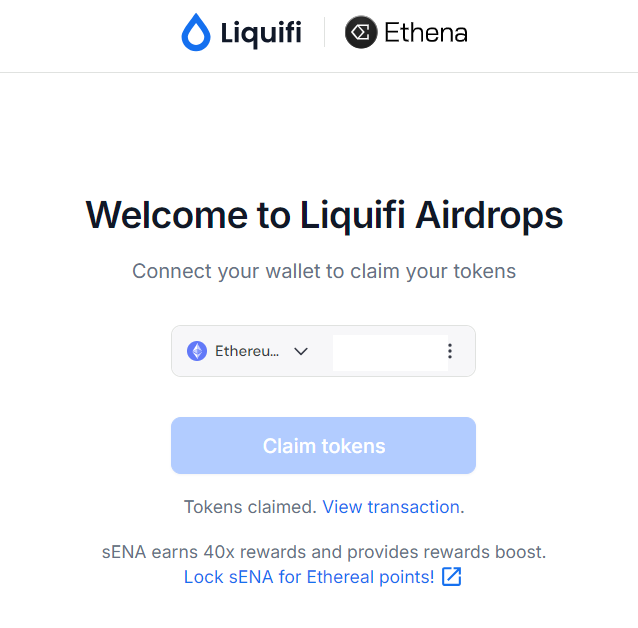Expand the network chevron arrow
The height and width of the screenshot is (628, 638).
coord(301,351)
